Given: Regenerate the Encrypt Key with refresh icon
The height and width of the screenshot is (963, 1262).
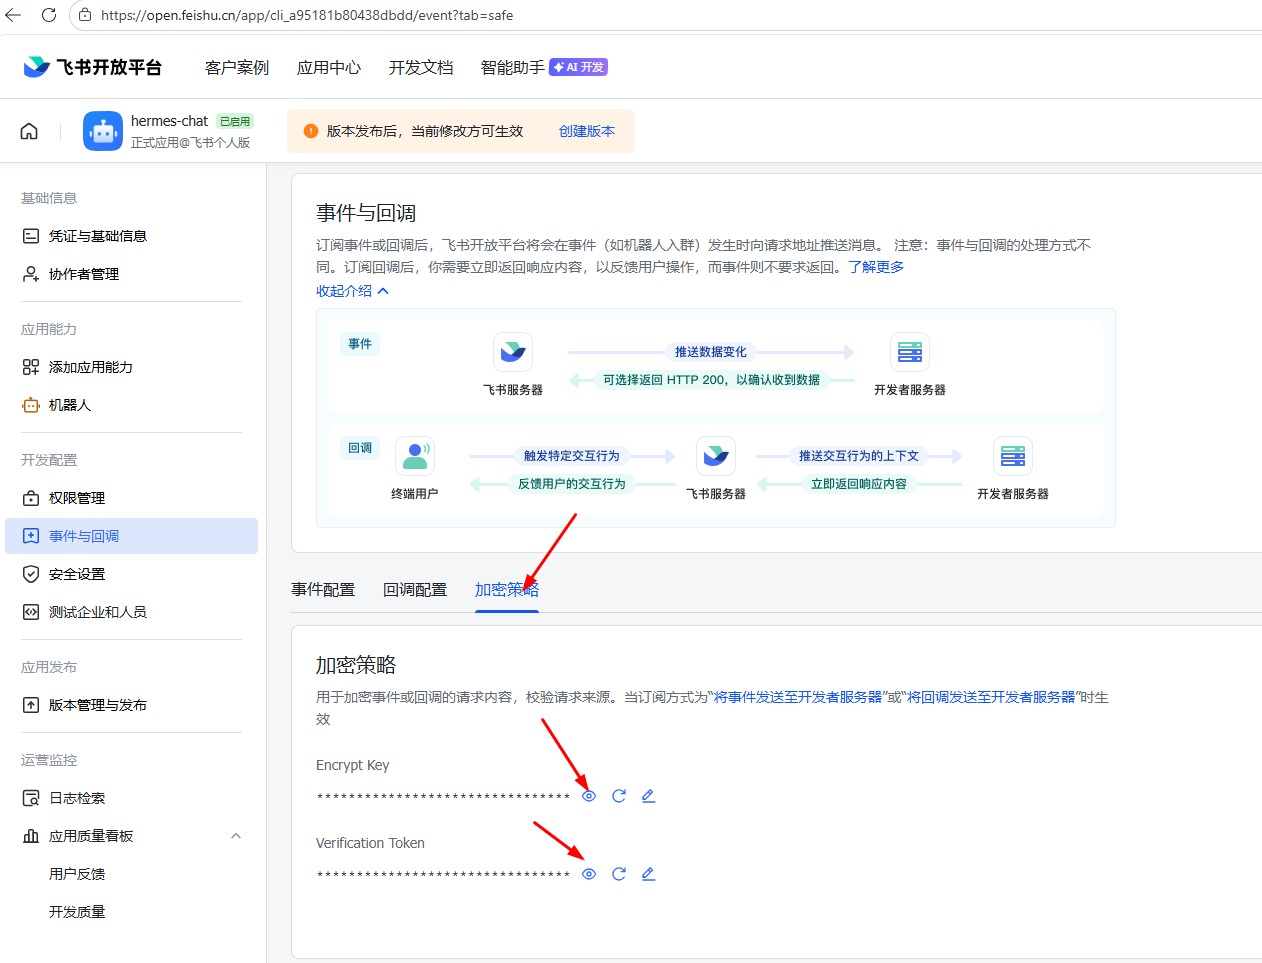Looking at the screenshot, I should (x=619, y=796).
